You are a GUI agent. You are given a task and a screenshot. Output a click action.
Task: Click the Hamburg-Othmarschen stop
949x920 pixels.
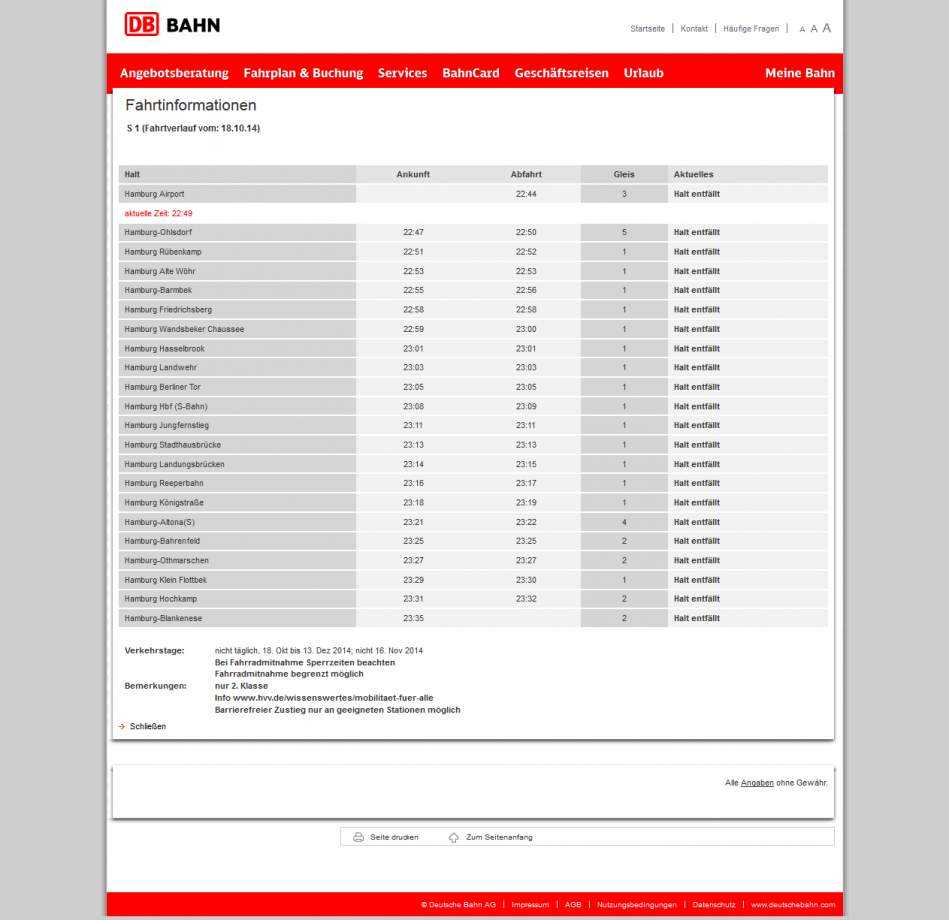pos(166,560)
